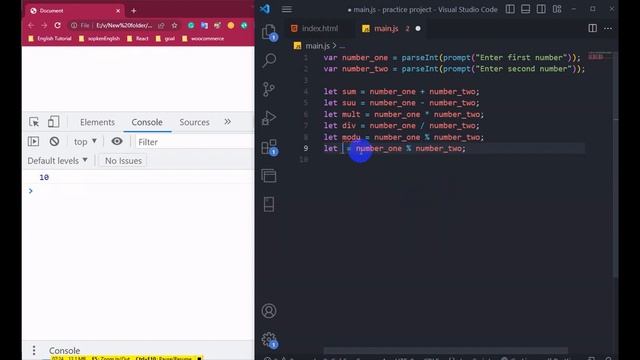Open the VS Code hamburger menu
Image resolution: width=640 pixels, height=360 pixels.
[x=287, y=9]
